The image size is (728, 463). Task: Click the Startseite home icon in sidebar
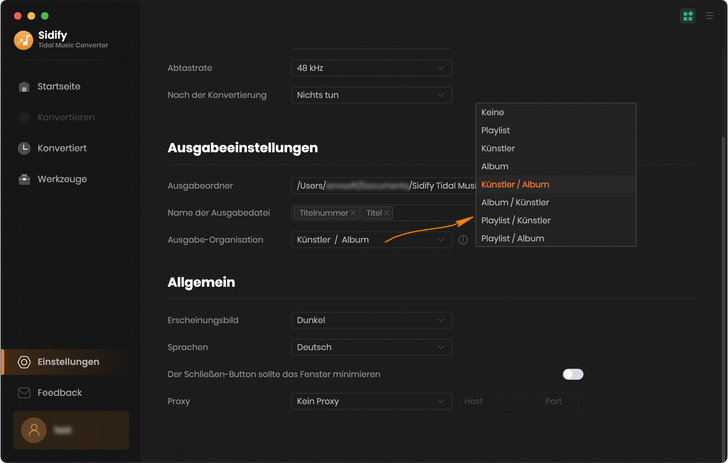(x=25, y=87)
